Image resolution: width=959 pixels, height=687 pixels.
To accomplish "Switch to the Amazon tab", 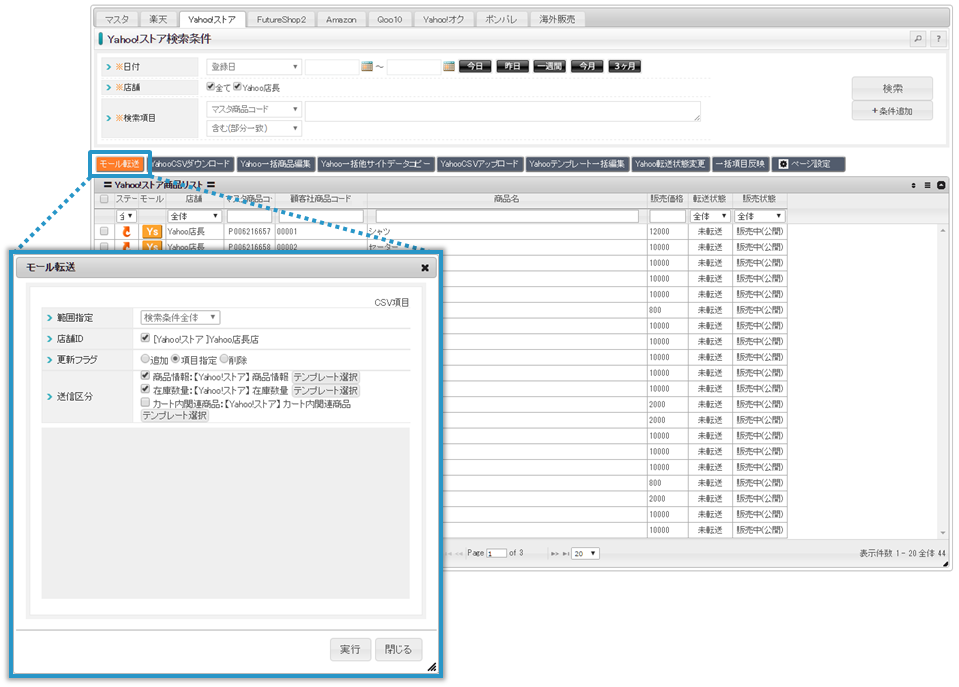I will click(340, 19).
